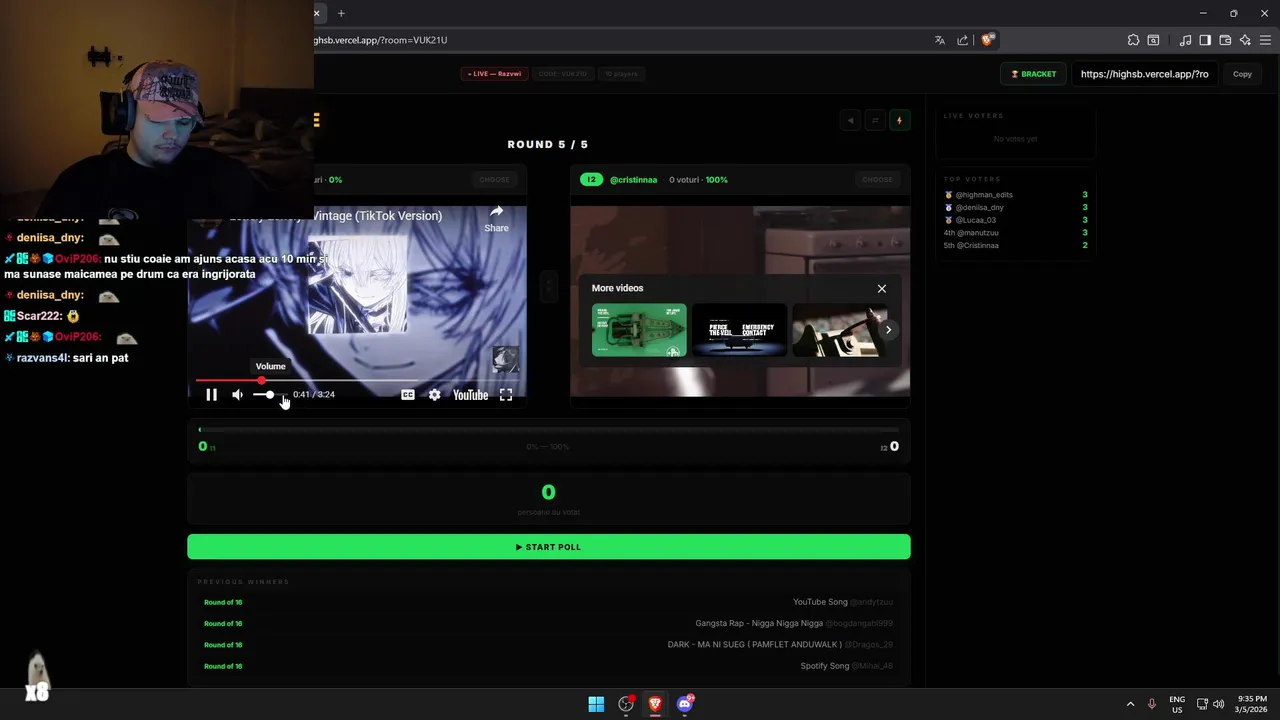This screenshot has height=720, width=1280.
Task: Open the green thumbnail in More videos
Action: coord(639,330)
